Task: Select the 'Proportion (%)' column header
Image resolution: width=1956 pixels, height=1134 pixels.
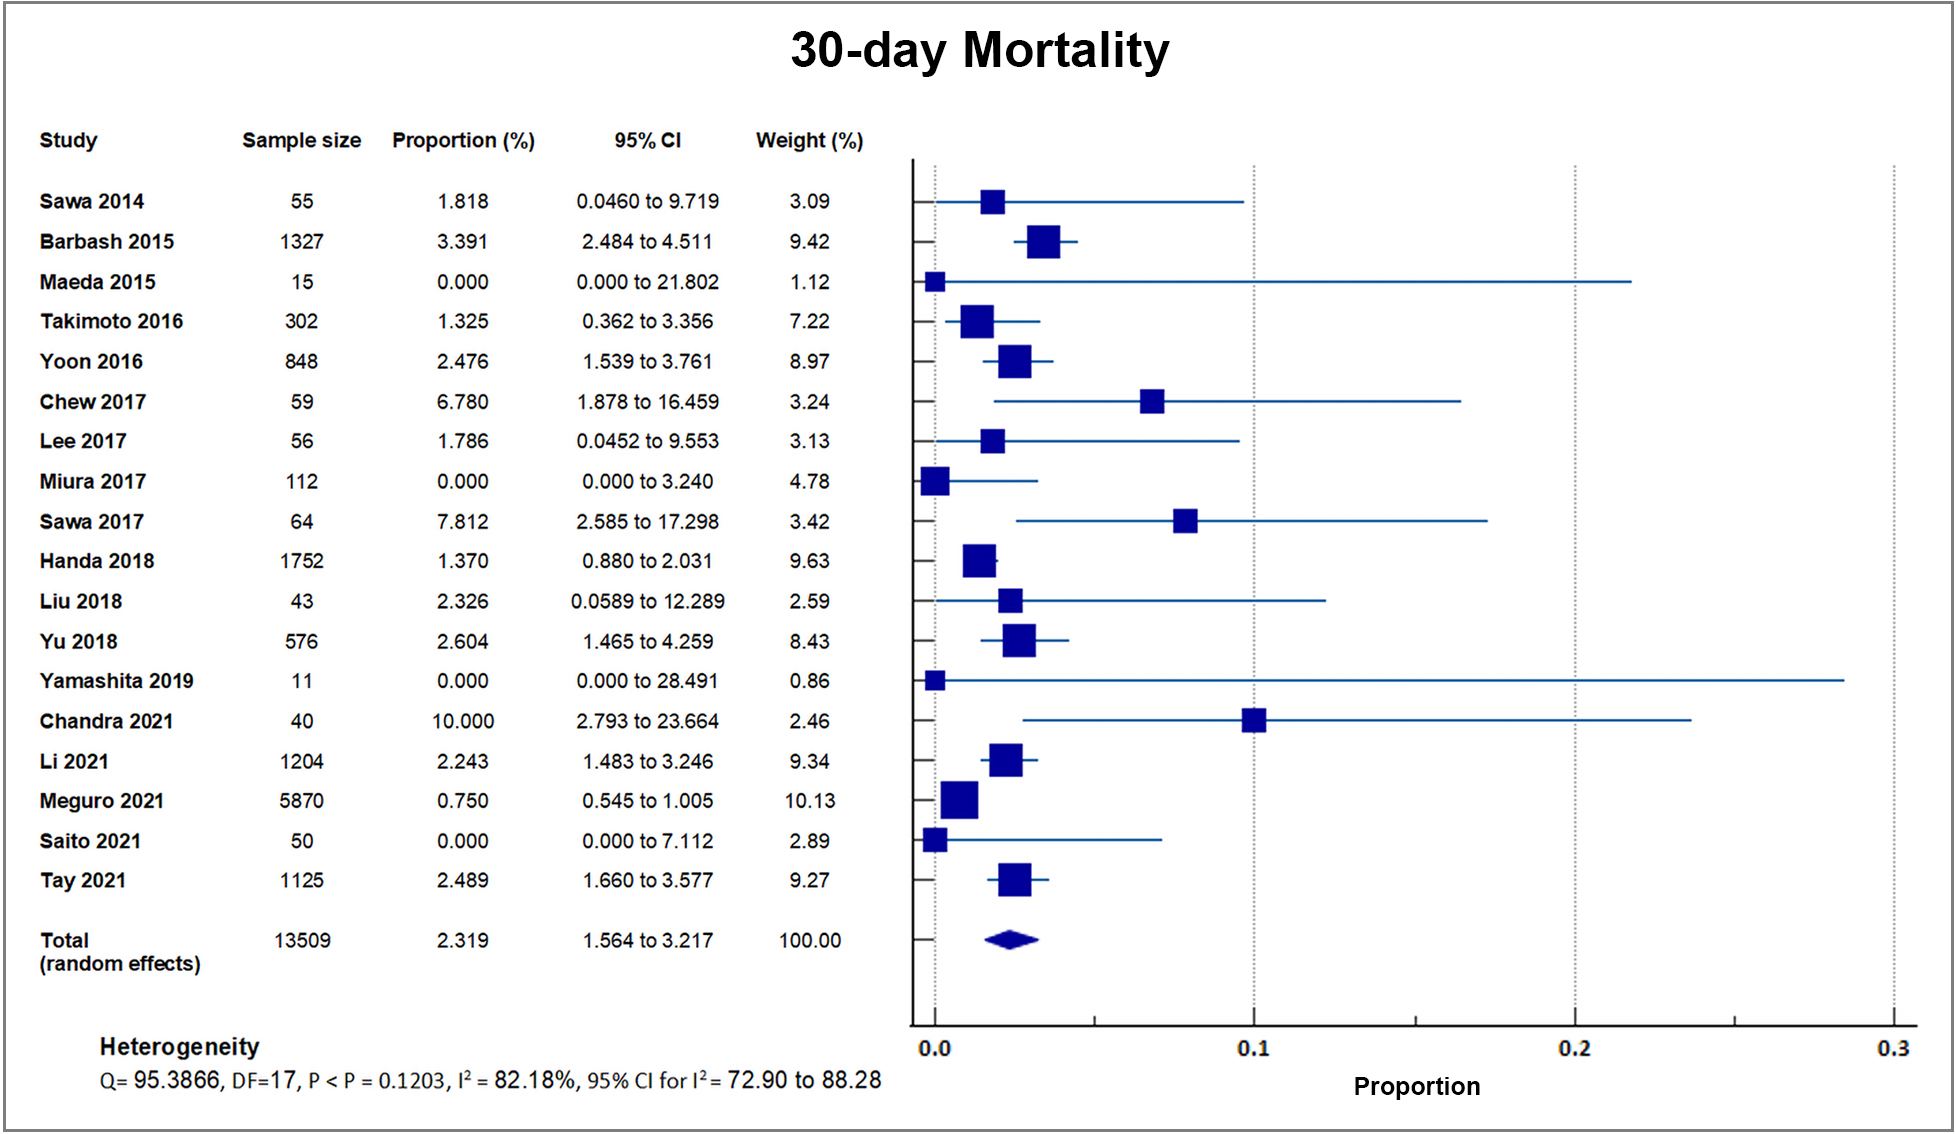Action: point(463,140)
